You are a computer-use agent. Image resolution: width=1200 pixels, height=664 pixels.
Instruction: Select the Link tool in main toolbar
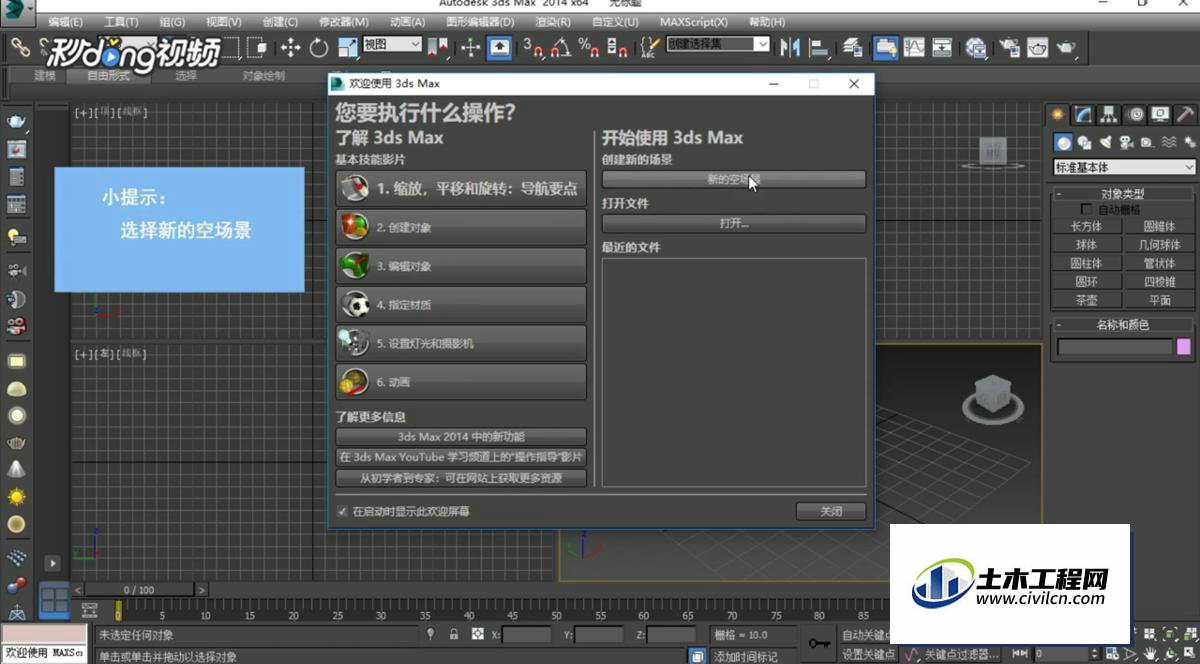[20, 46]
